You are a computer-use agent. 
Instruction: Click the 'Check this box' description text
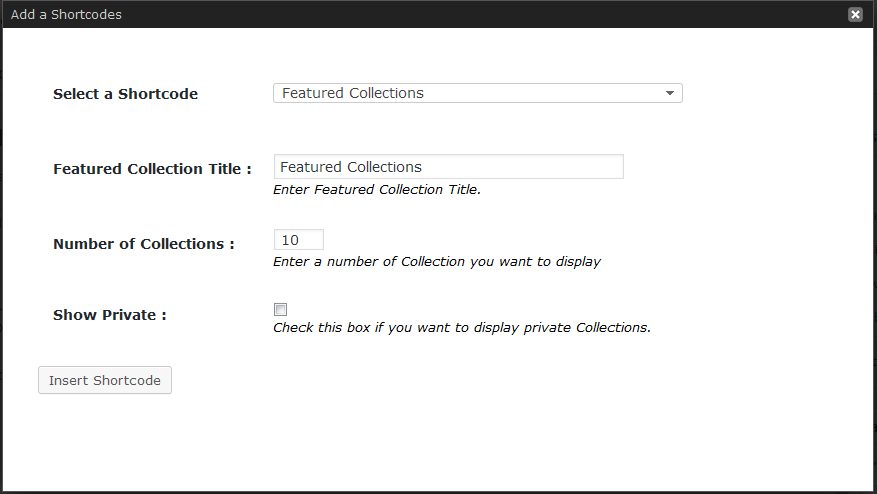(461, 327)
